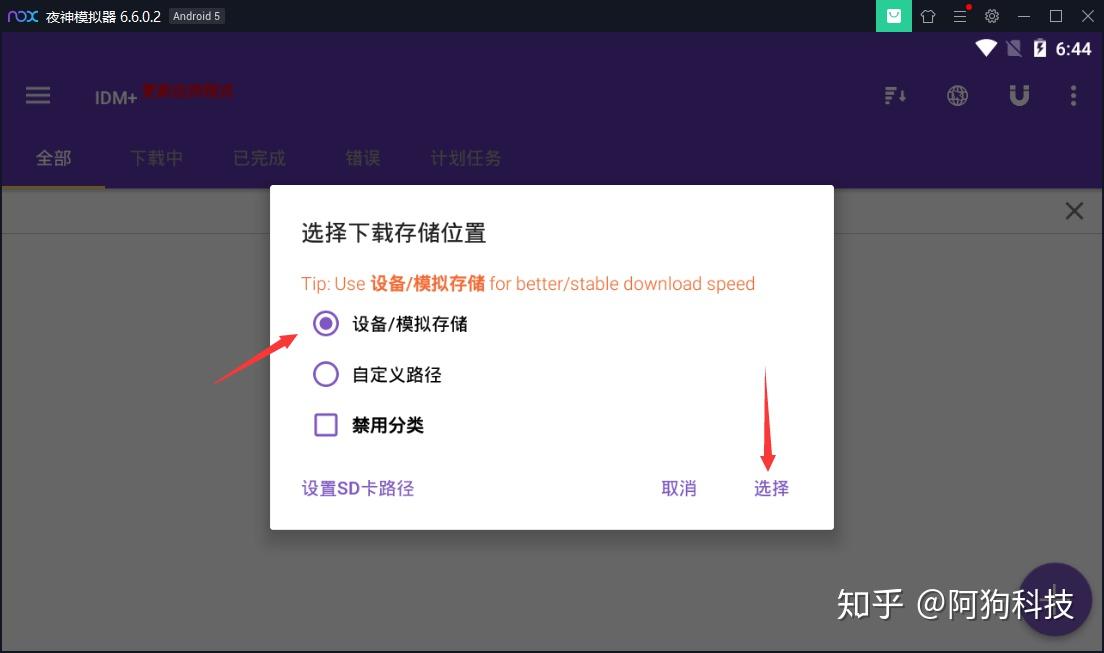This screenshot has width=1104, height=653.
Task: Open the Nox theme shirt icon
Action: 928,16
